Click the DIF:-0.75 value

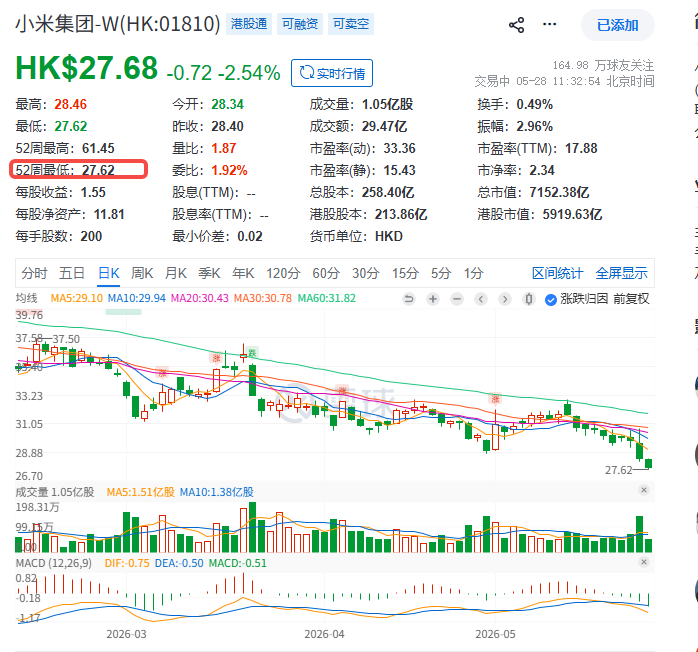(x=127, y=563)
